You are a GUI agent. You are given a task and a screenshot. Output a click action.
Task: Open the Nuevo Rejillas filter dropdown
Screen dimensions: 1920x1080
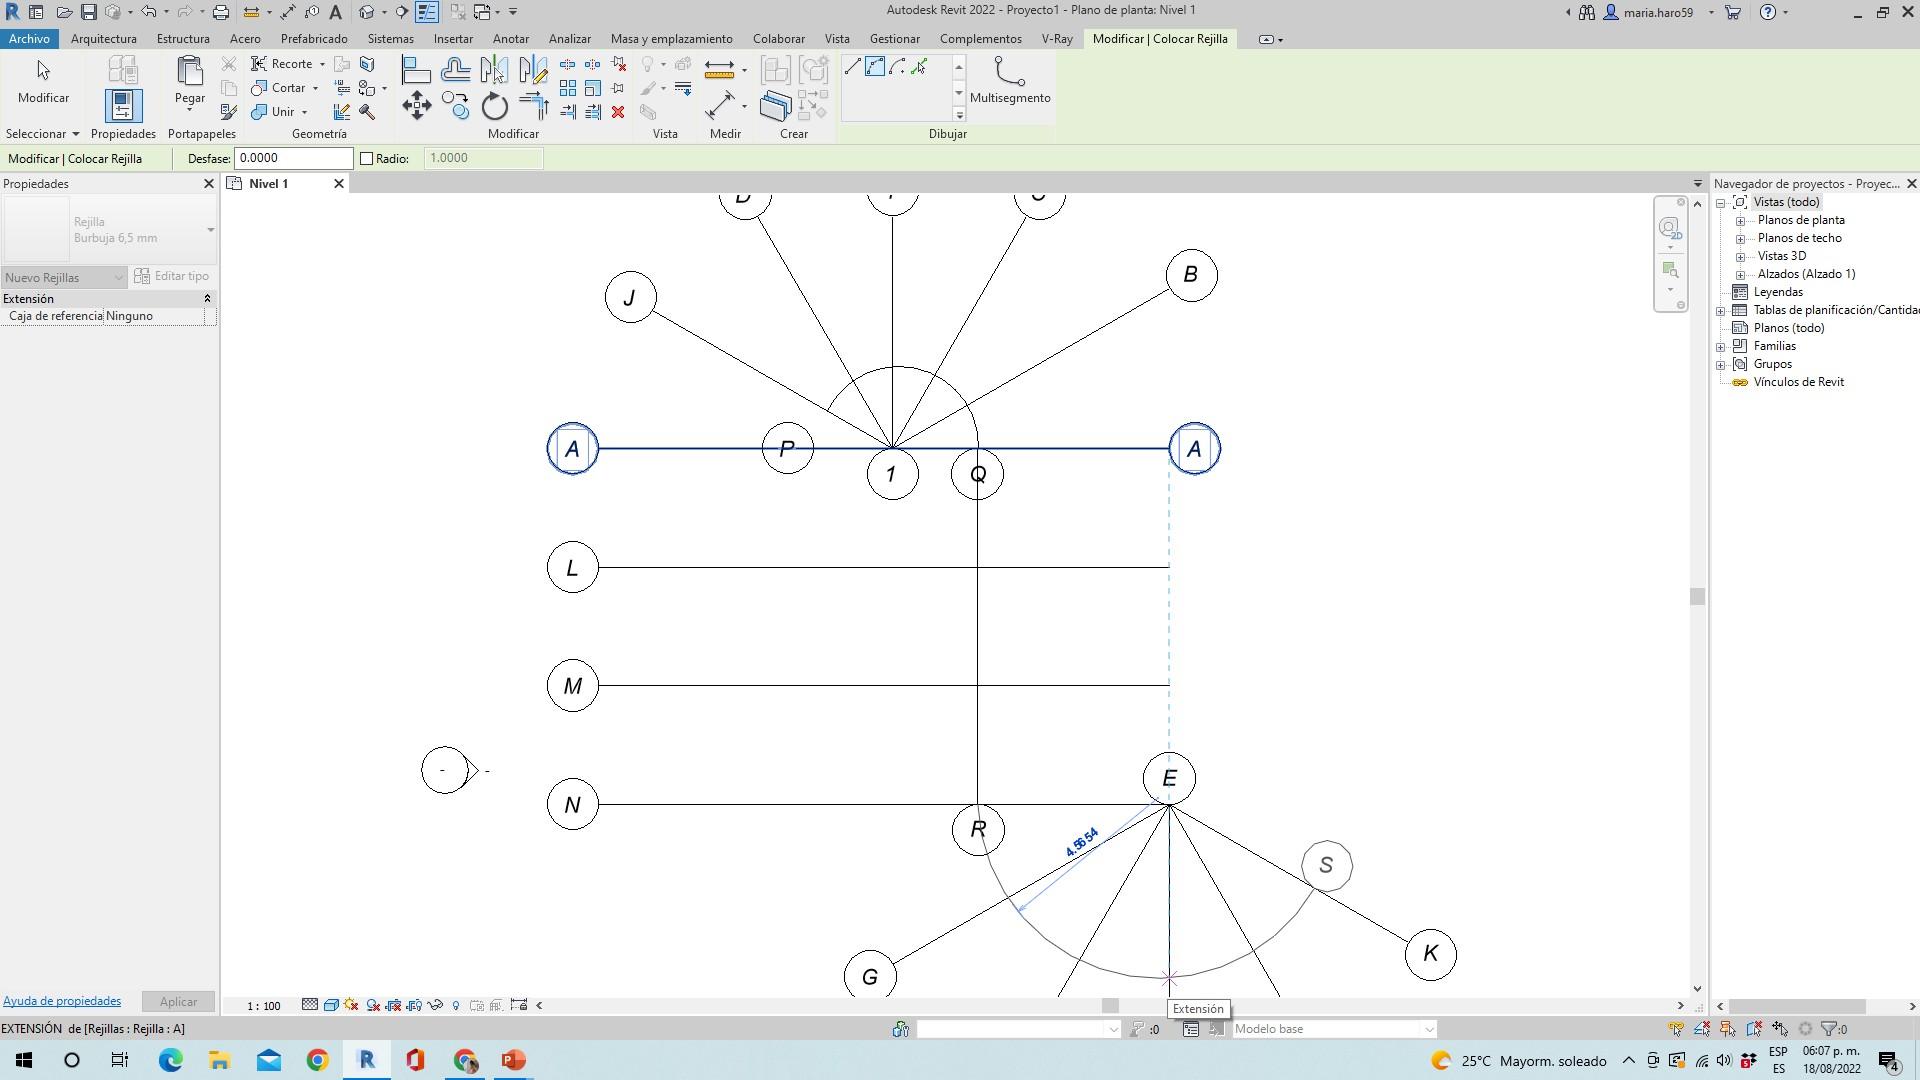pos(64,277)
